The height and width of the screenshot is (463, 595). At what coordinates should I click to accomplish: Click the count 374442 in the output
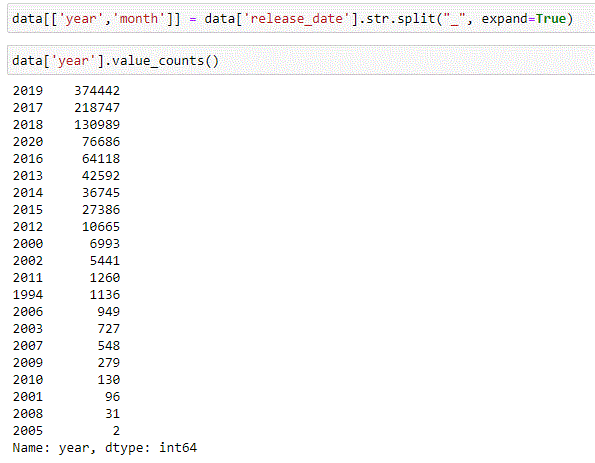pos(97,91)
